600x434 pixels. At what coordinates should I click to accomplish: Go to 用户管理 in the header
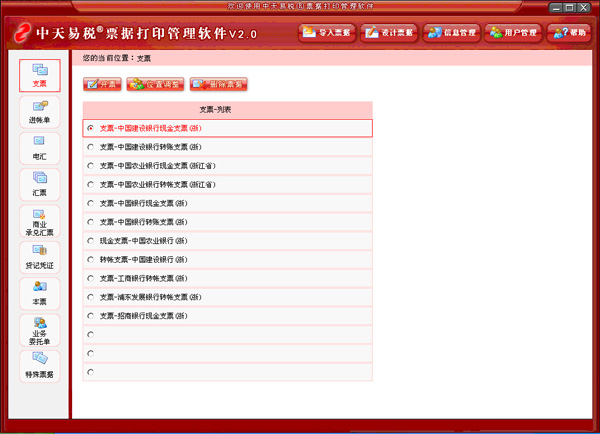[514, 33]
